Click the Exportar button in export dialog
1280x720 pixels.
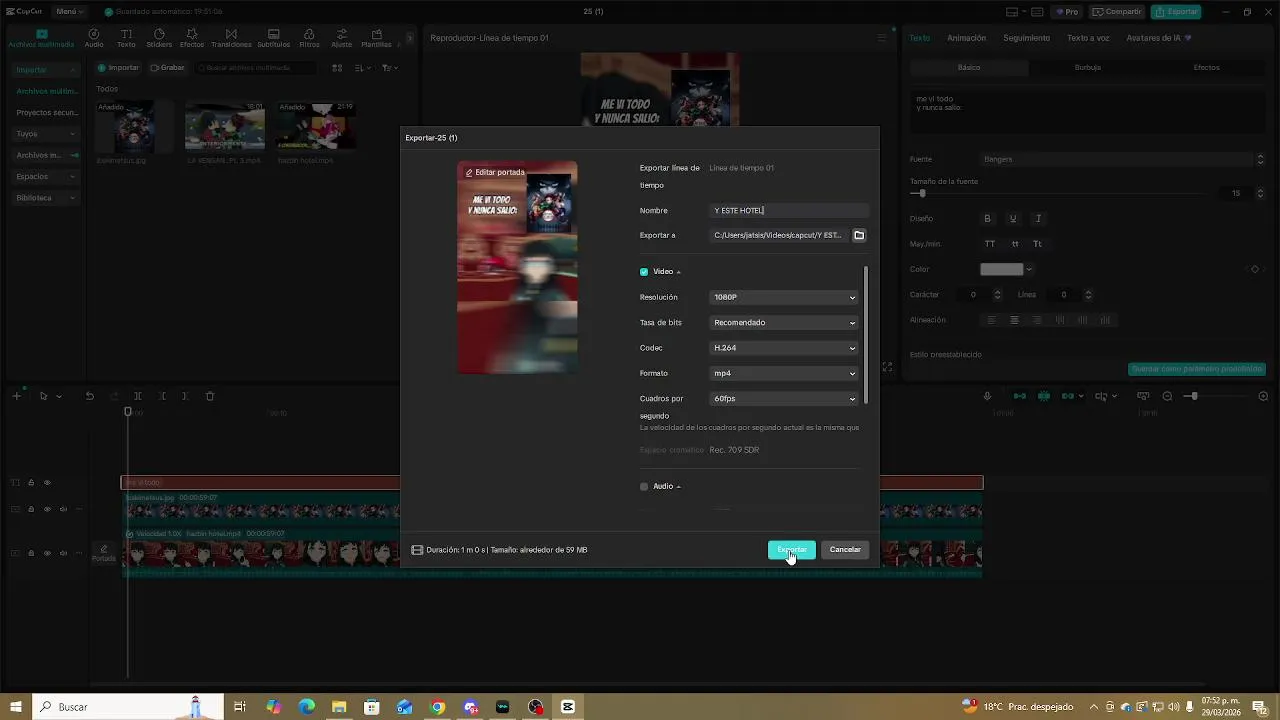point(792,550)
